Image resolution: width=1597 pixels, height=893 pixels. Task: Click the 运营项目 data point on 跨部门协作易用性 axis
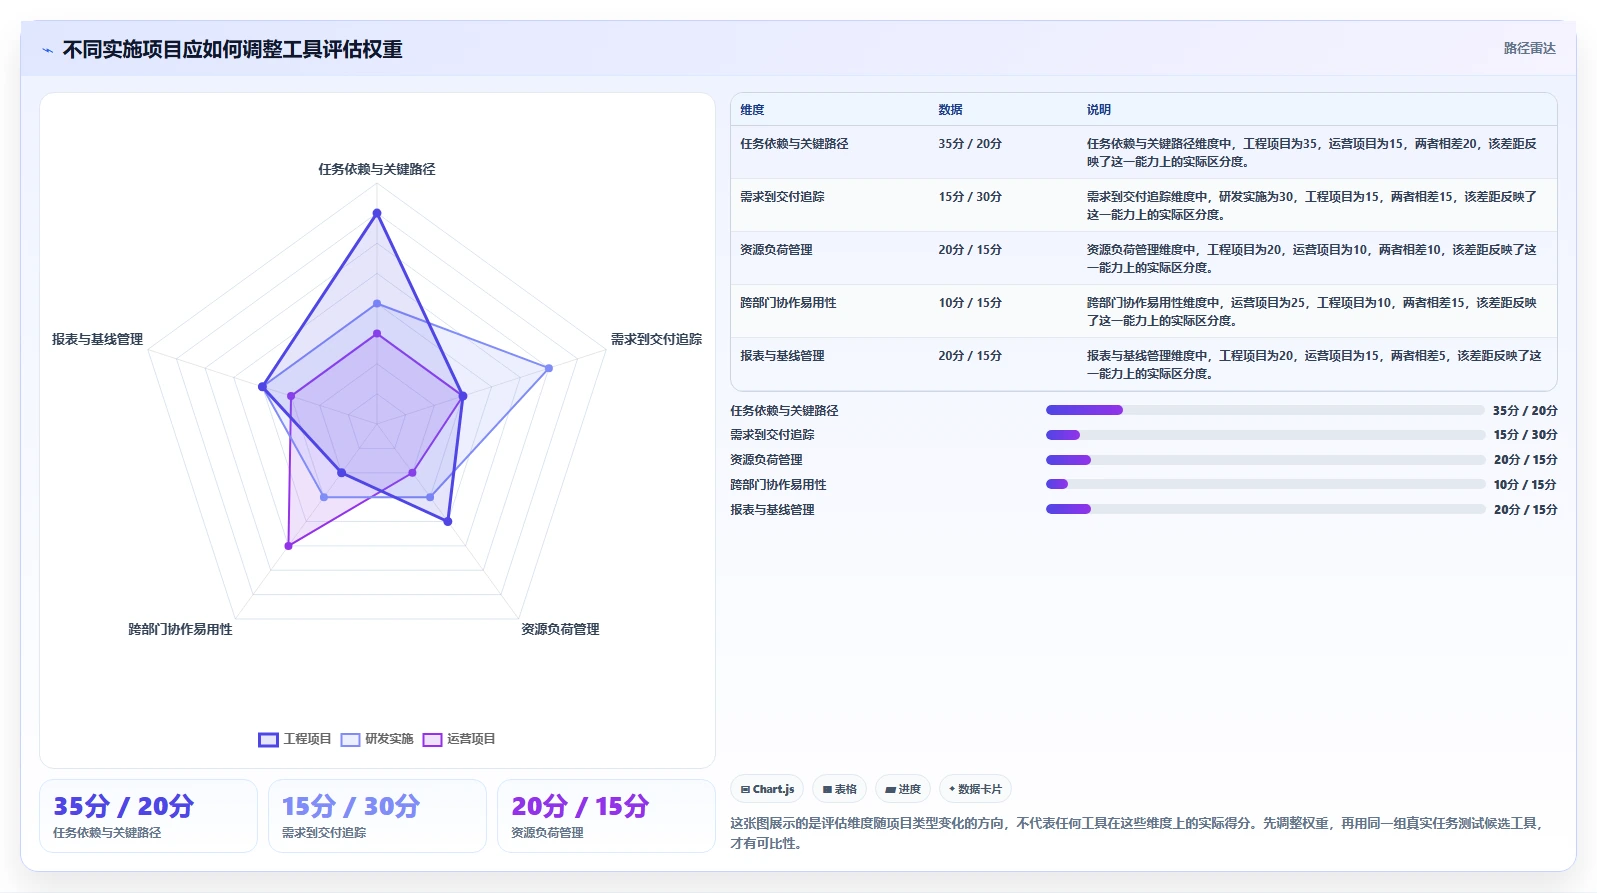[288, 546]
